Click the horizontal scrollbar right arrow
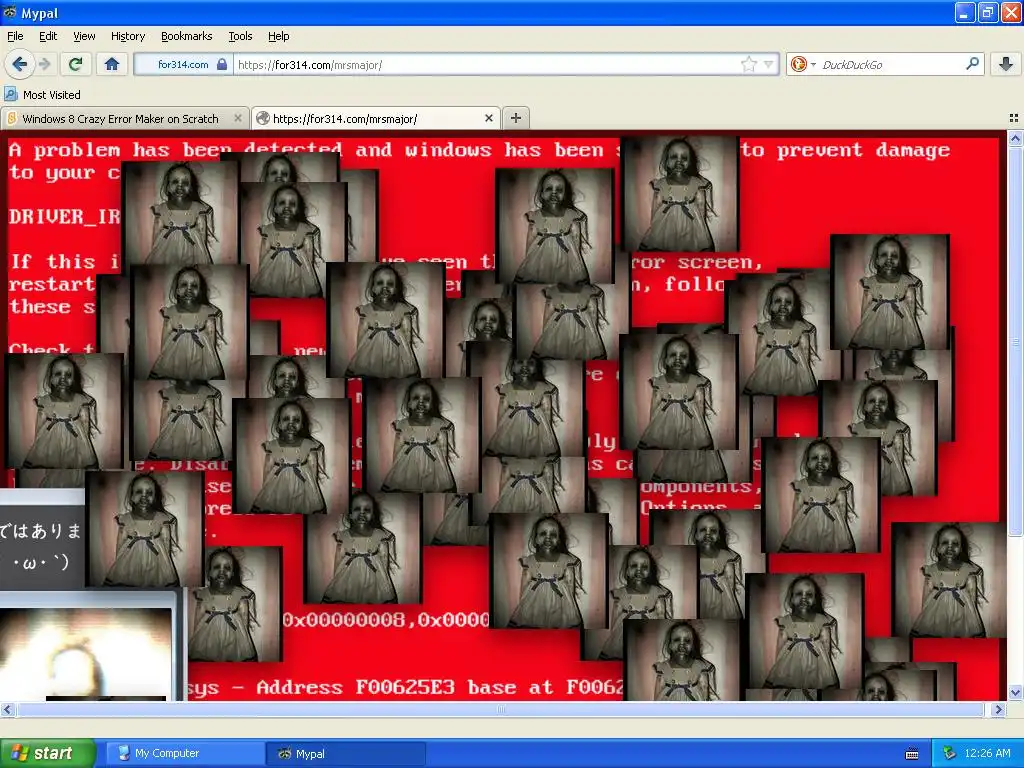Viewport: 1024px width, 768px height. 999,709
